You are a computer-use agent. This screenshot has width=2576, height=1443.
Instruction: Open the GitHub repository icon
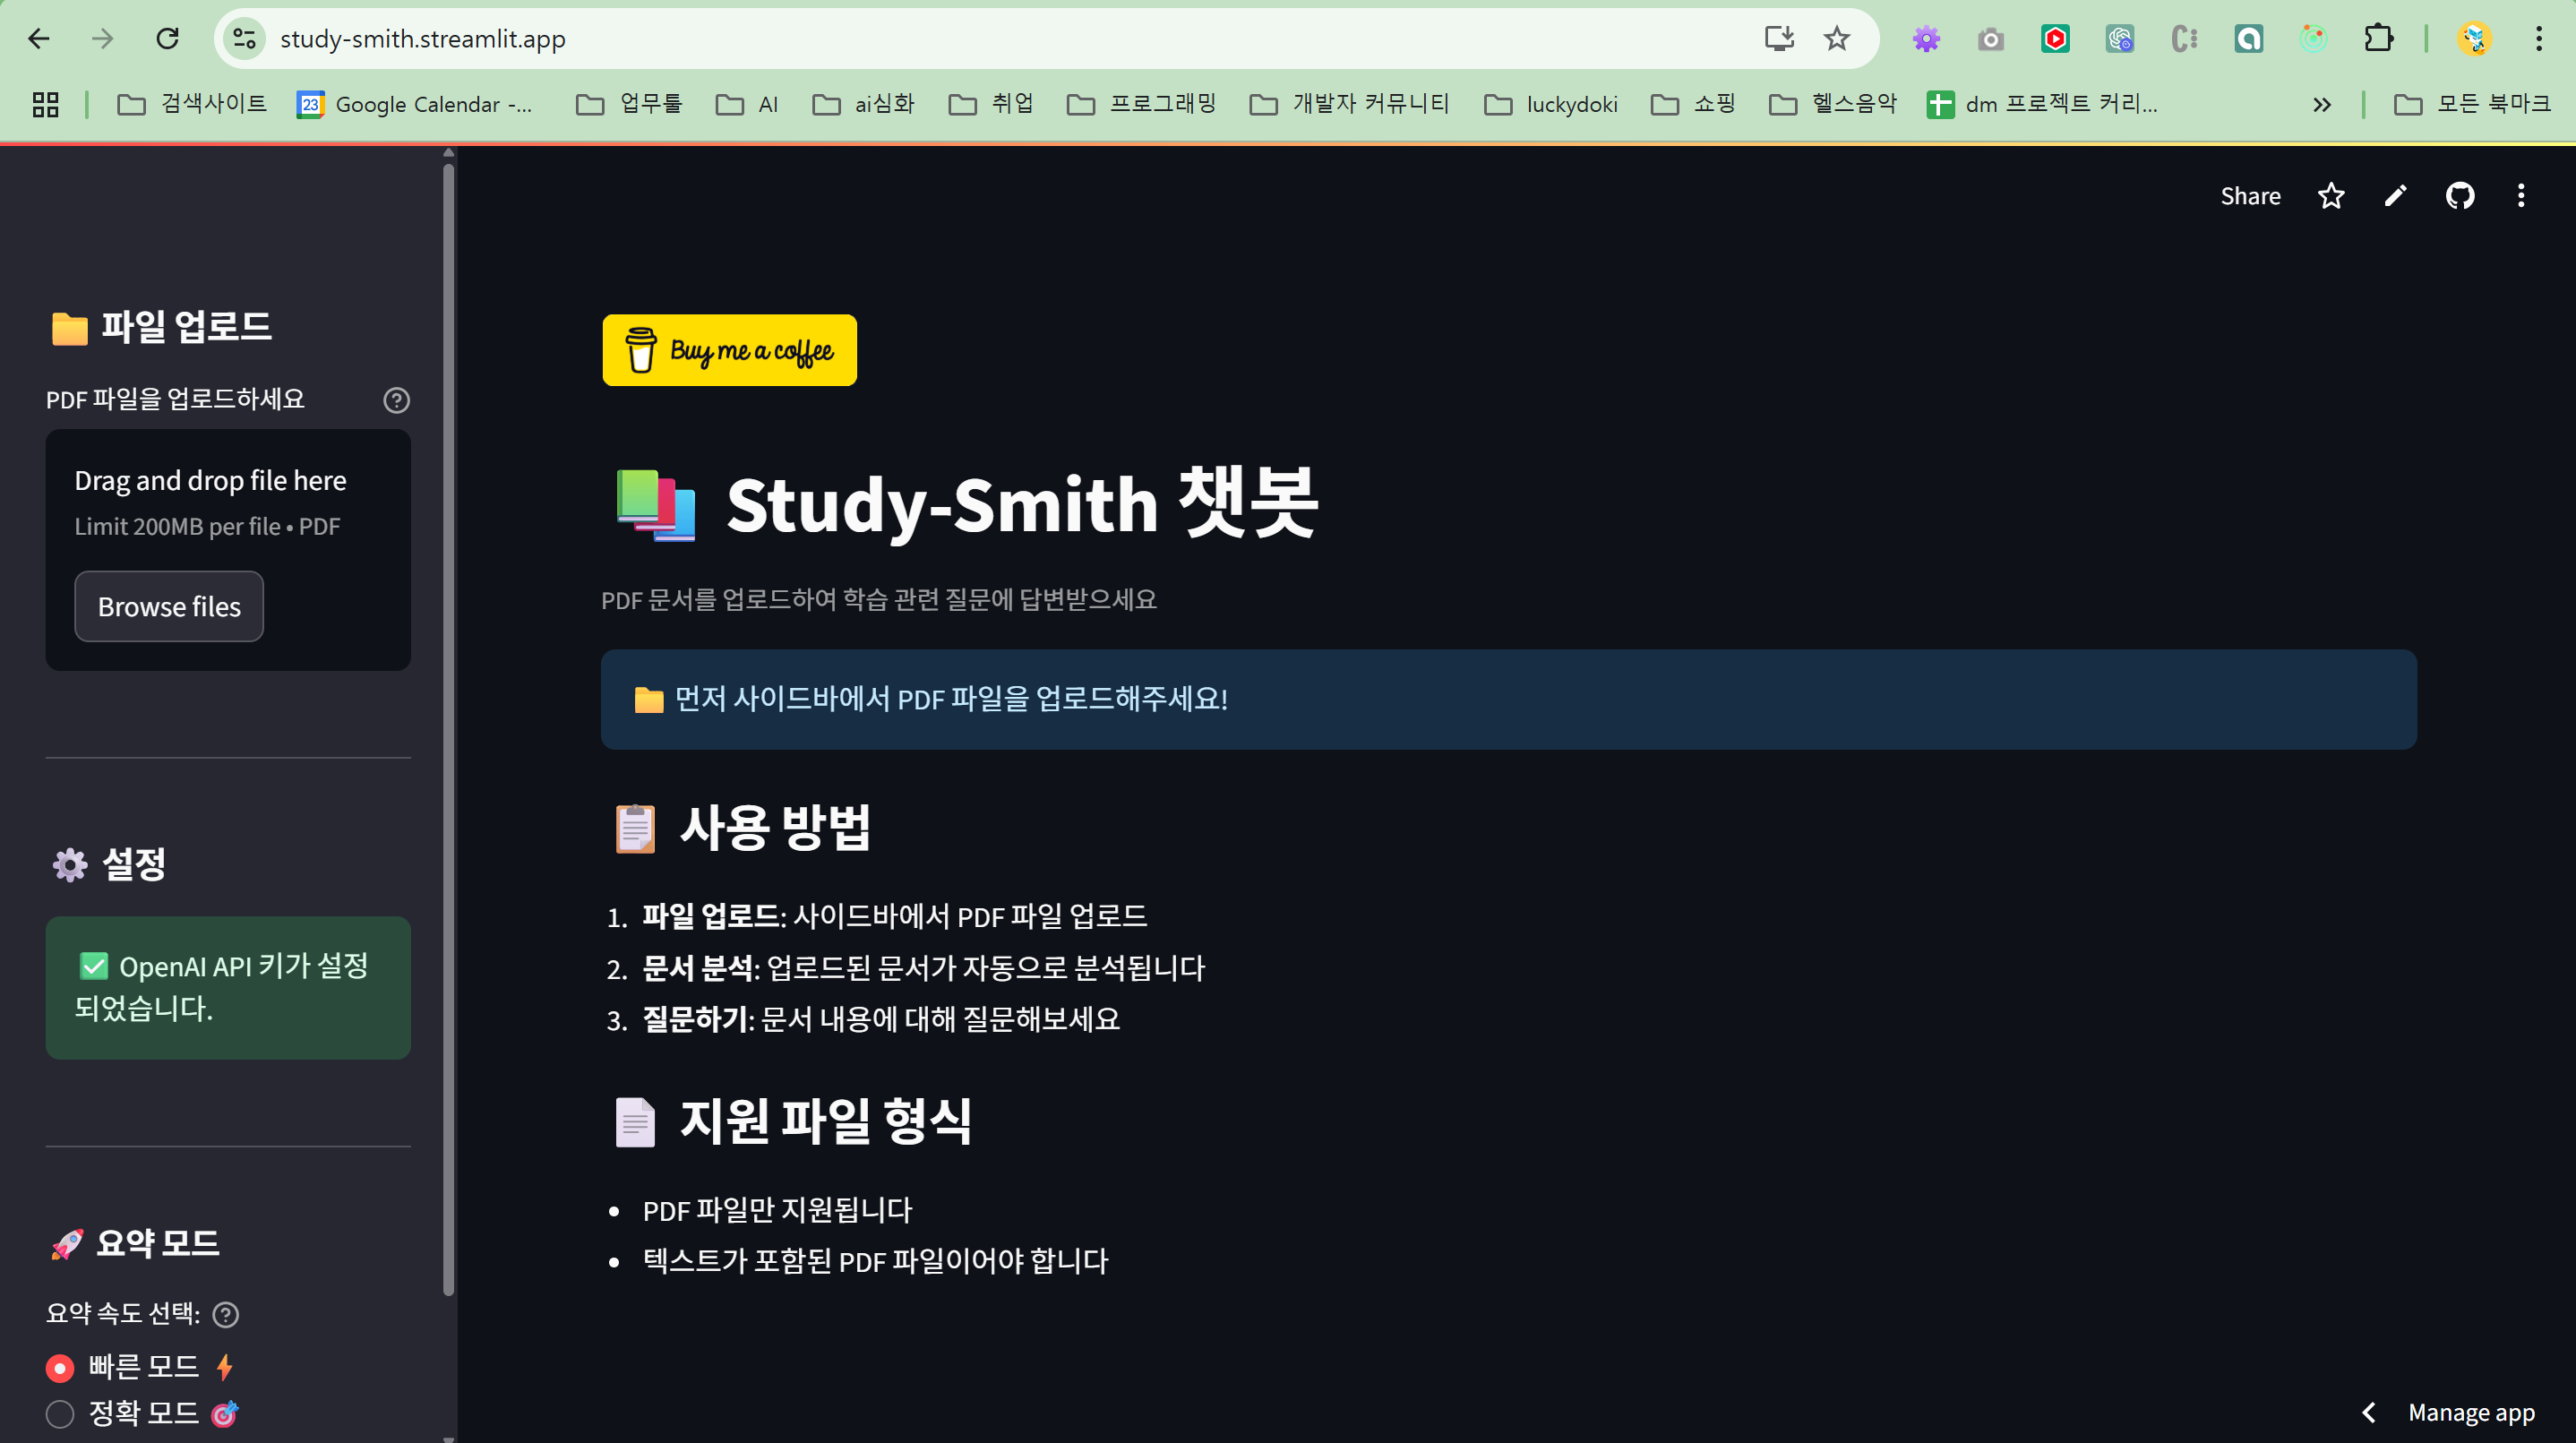(x=2460, y=196)
